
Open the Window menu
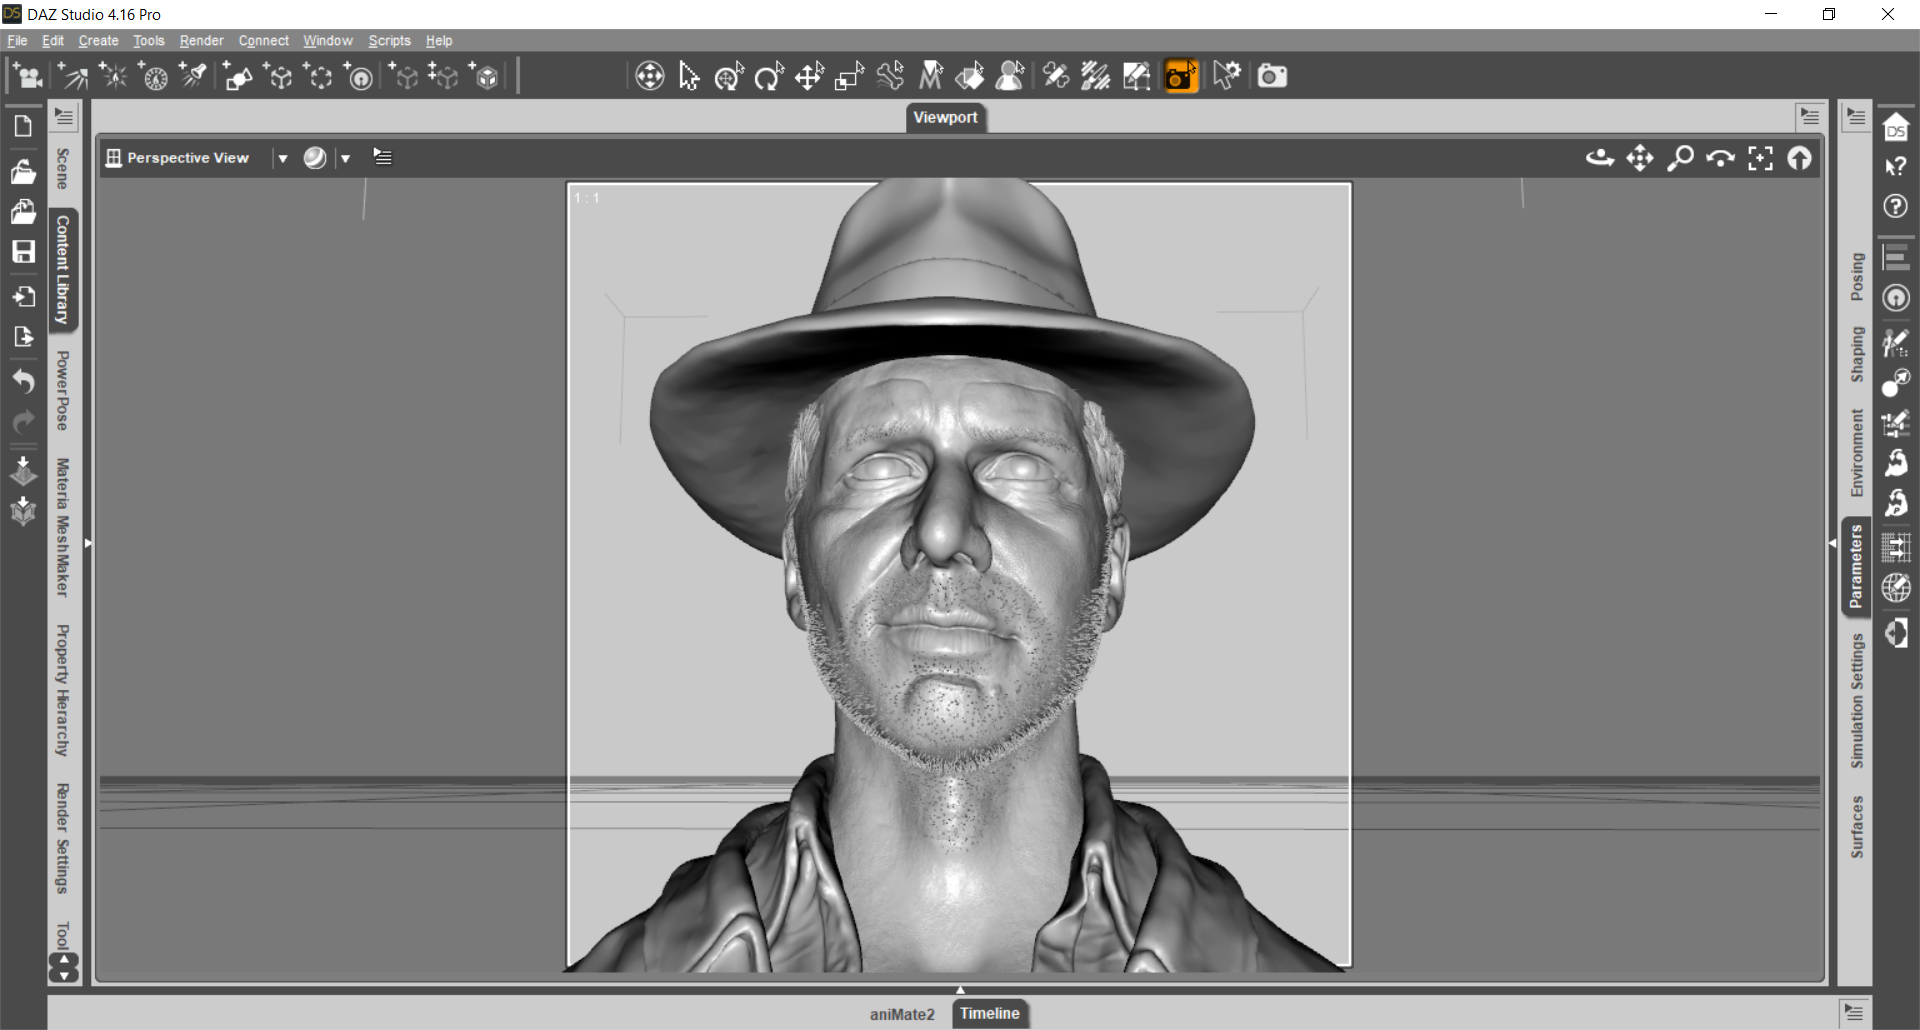(x=328, y=41)
